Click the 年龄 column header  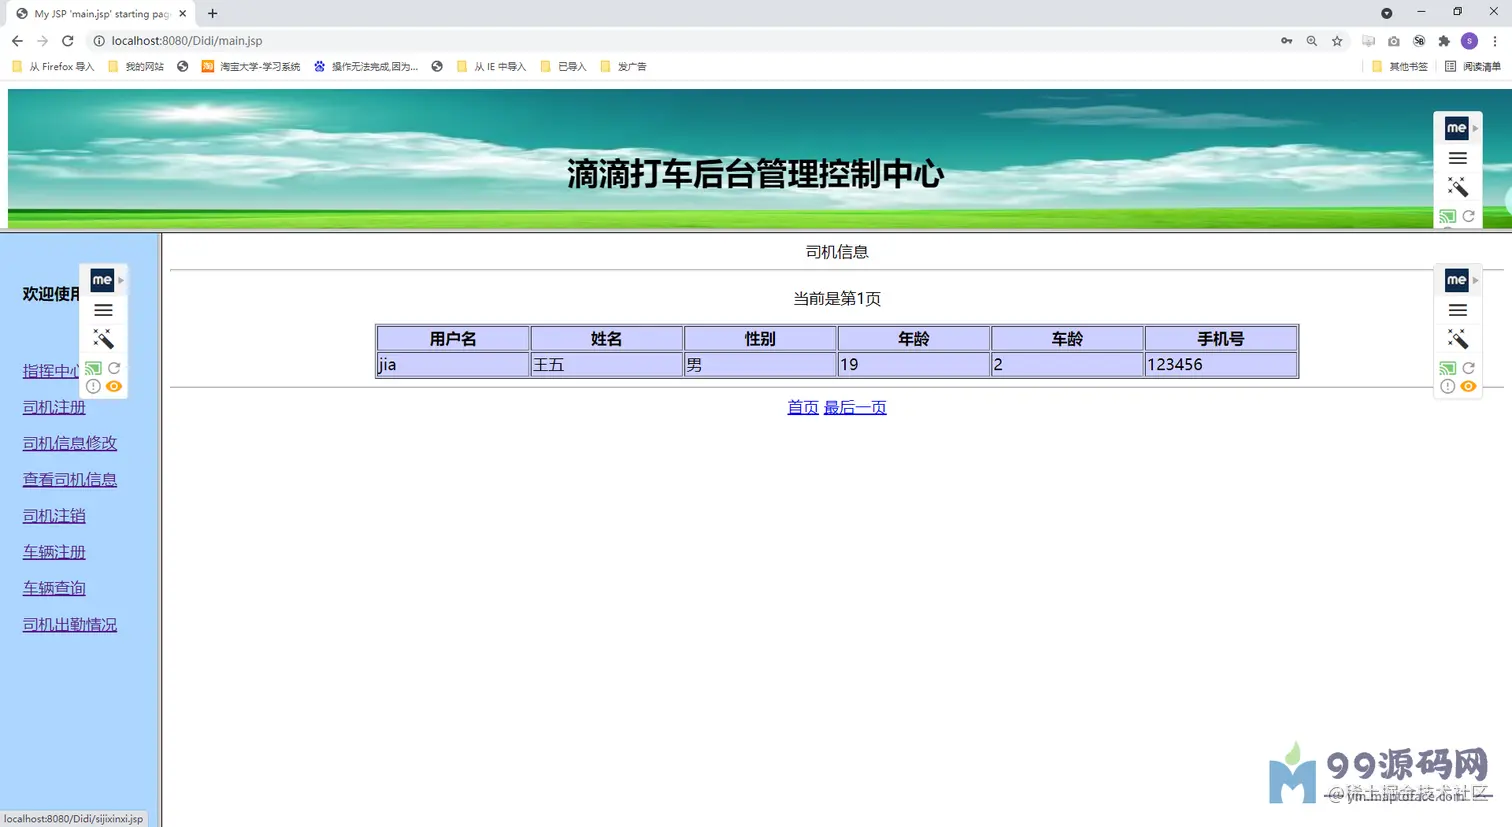[x=914, y=339]
